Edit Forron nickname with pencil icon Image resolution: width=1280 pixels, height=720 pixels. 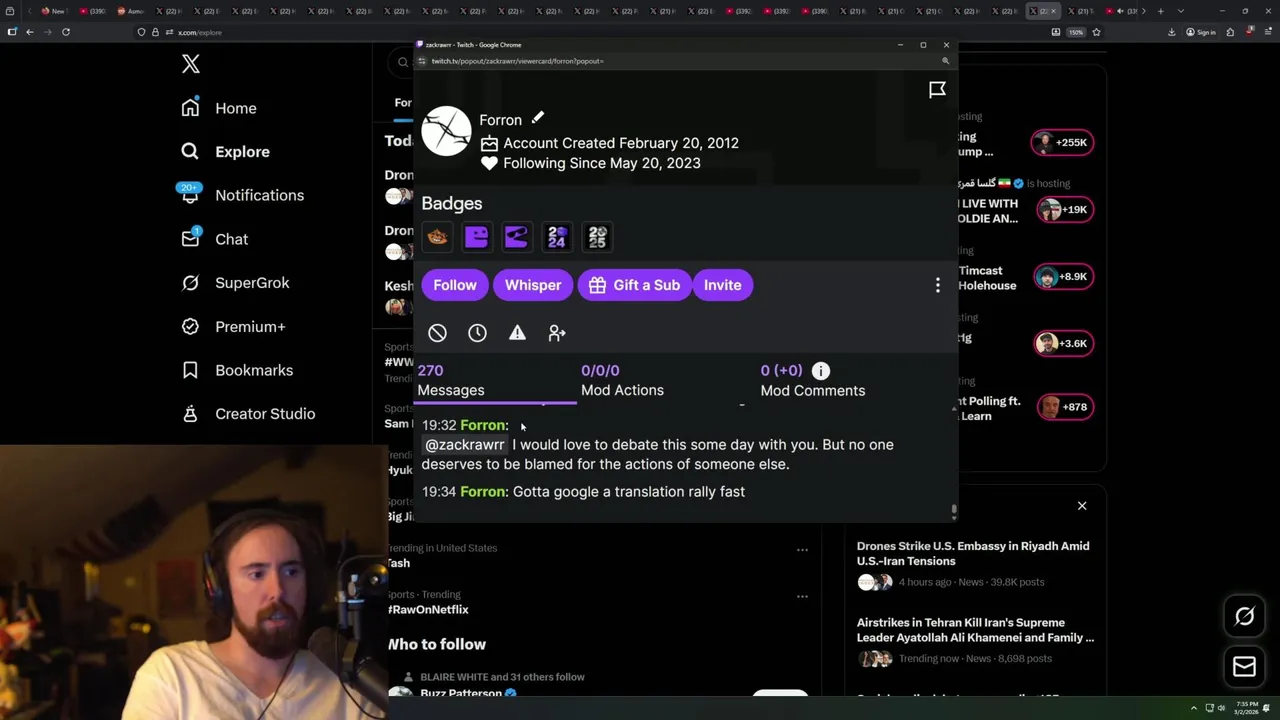click(x=538, y=118)
